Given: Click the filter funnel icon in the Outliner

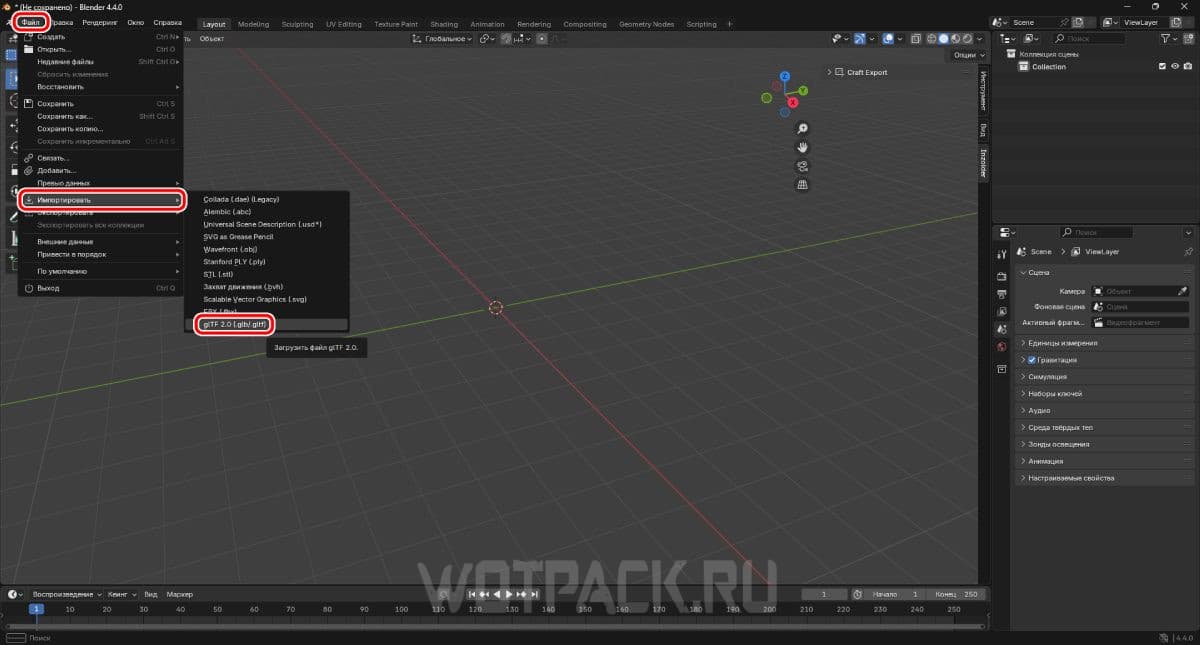Looking at the screenshot, I should [x=1166, y=38].
